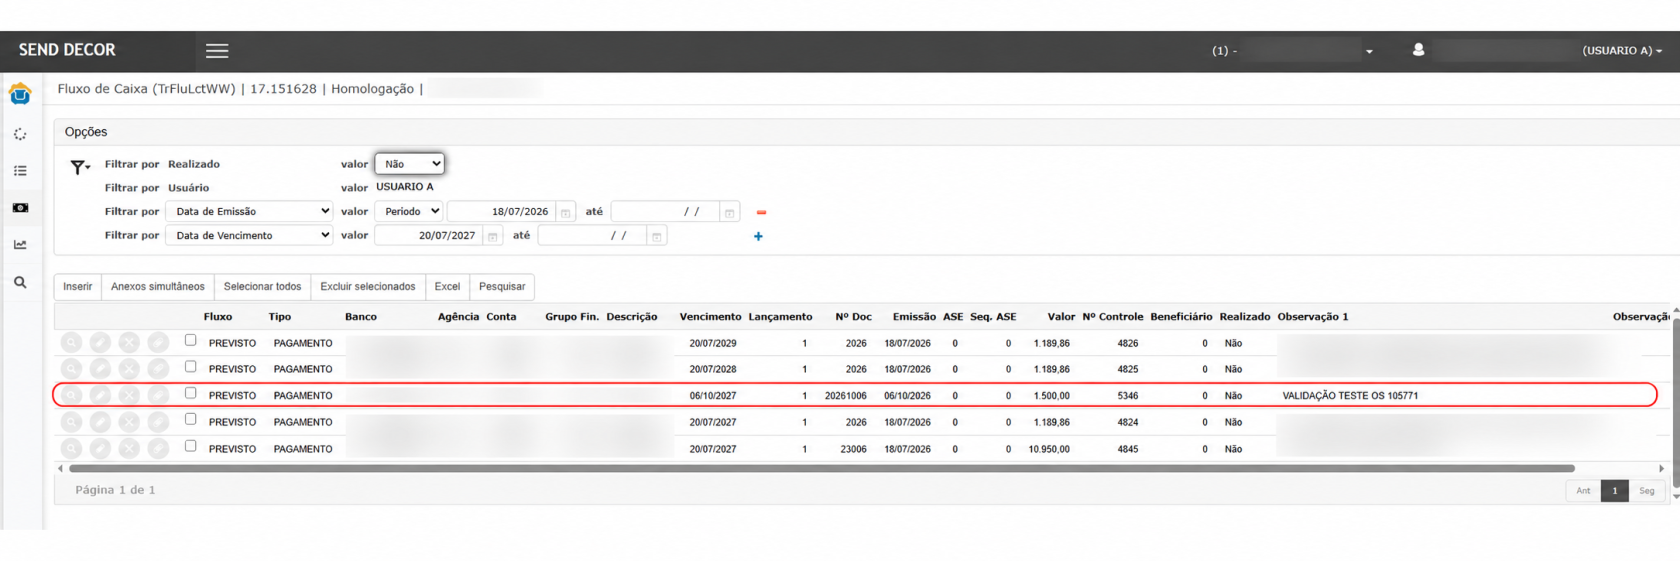Check the row with vencimento 06/10/2027
The image size is (1680, 561).
click(x=190, y=393)
